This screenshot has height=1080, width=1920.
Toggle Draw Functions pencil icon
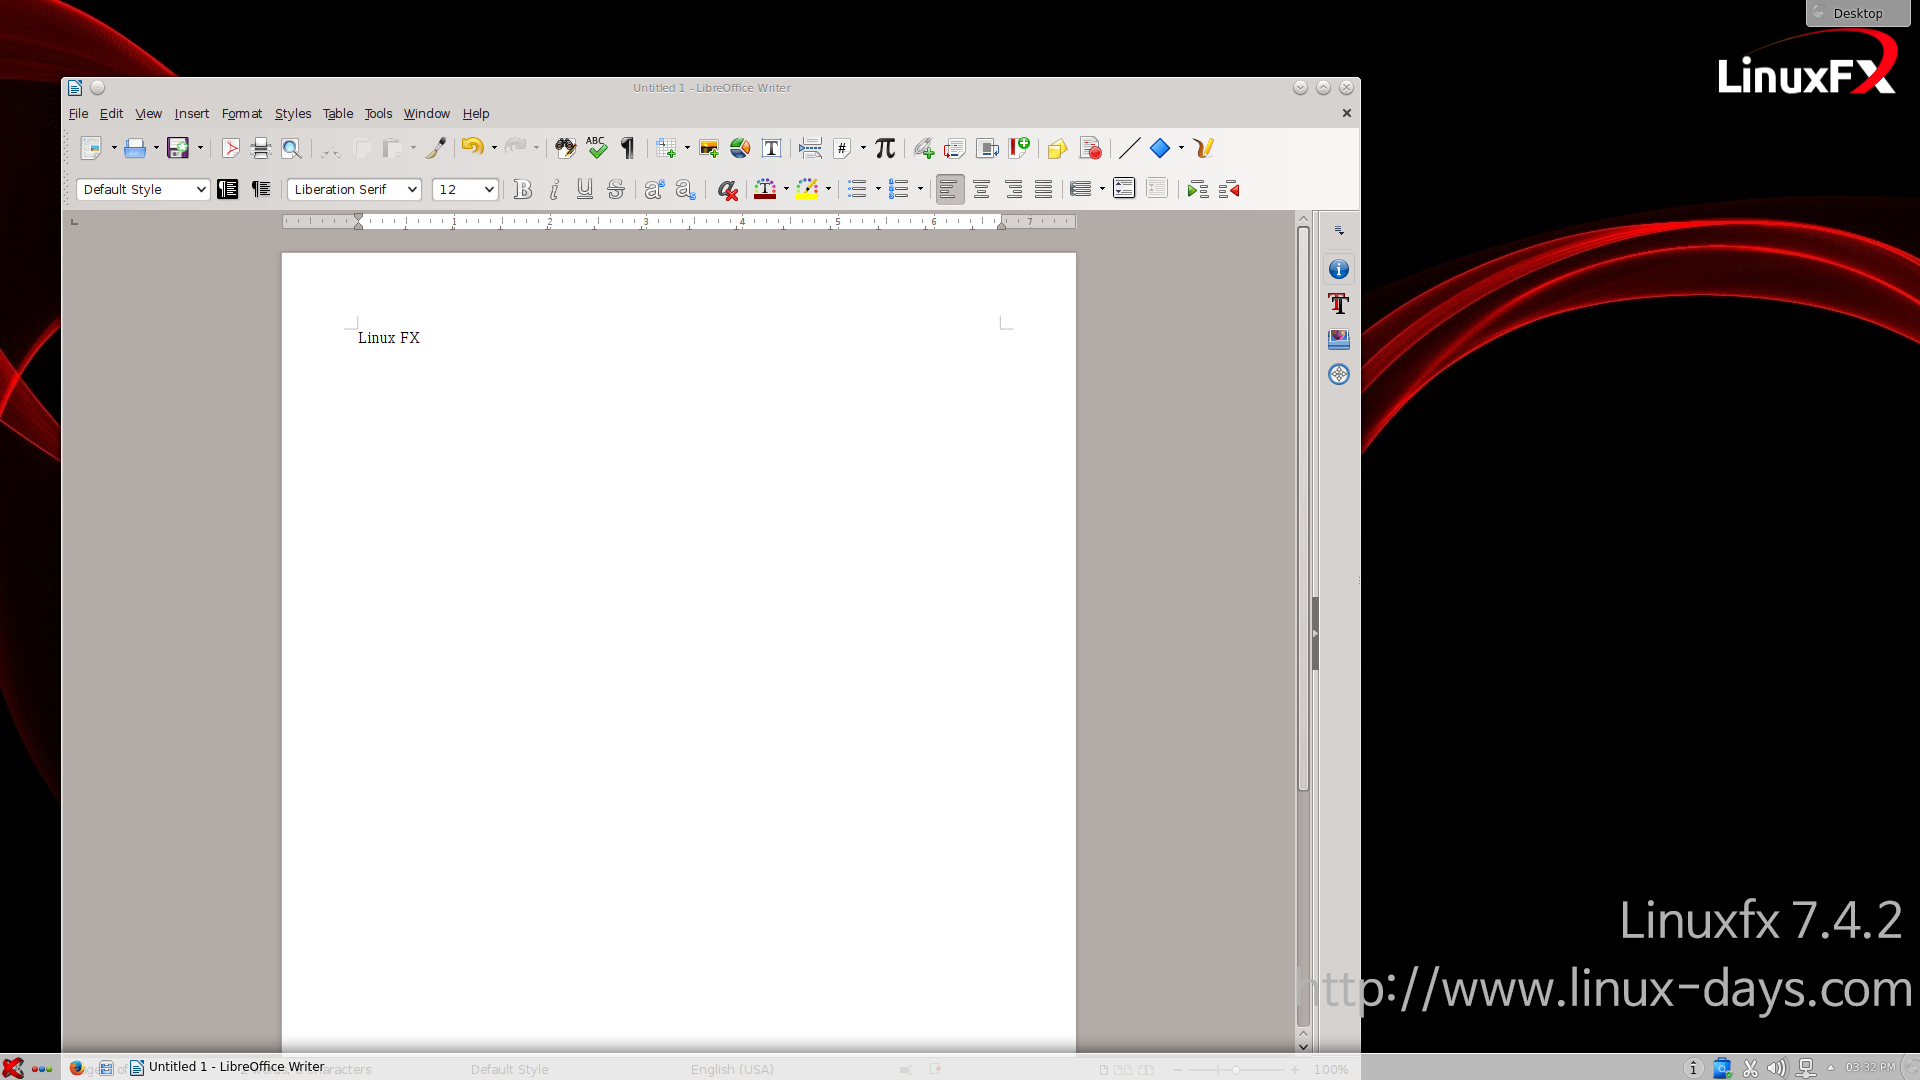click(1203, 148)
